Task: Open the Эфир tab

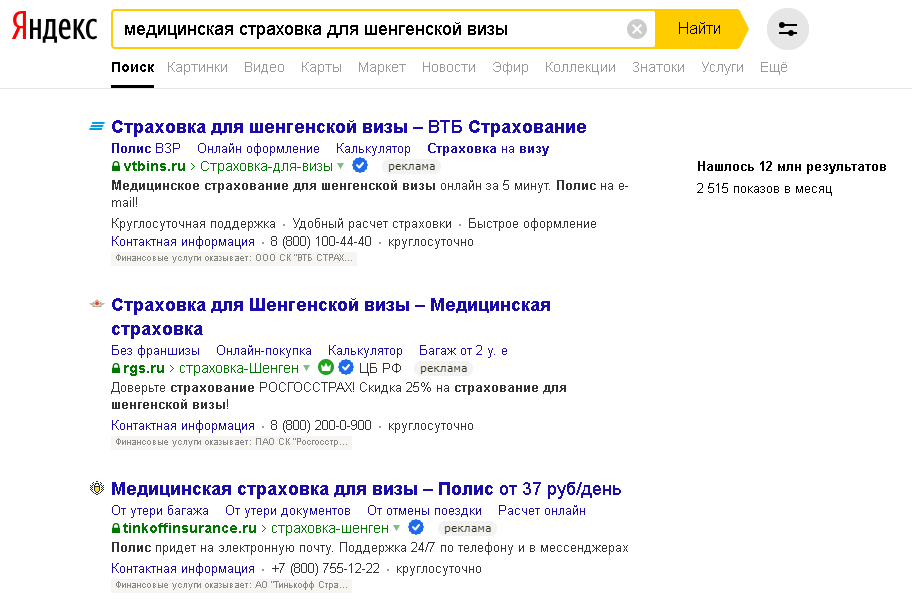Action: click(x=510, y=67)
